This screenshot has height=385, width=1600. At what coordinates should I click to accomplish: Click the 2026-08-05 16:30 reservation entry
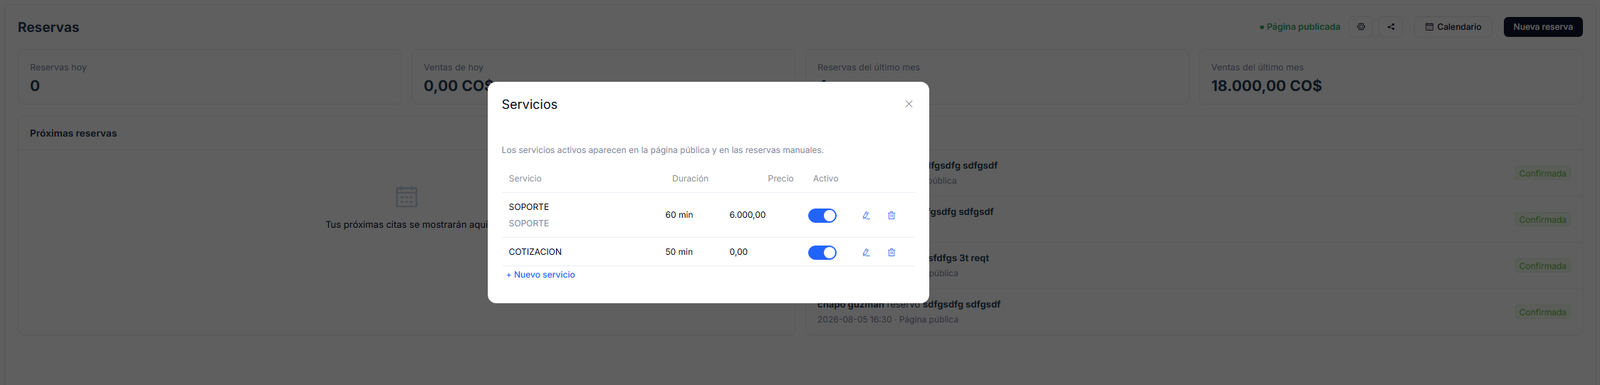[1195, 312]
